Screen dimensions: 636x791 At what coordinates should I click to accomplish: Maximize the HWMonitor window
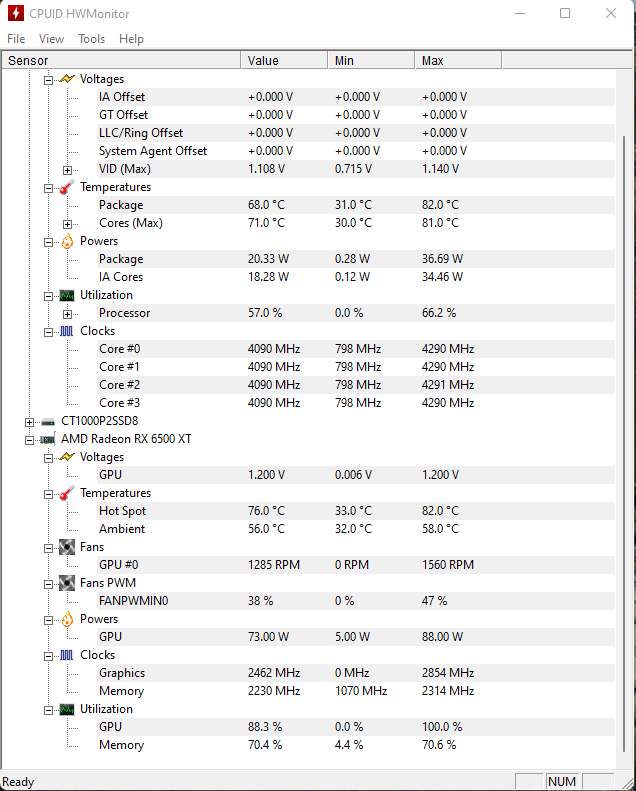(565, 13)
